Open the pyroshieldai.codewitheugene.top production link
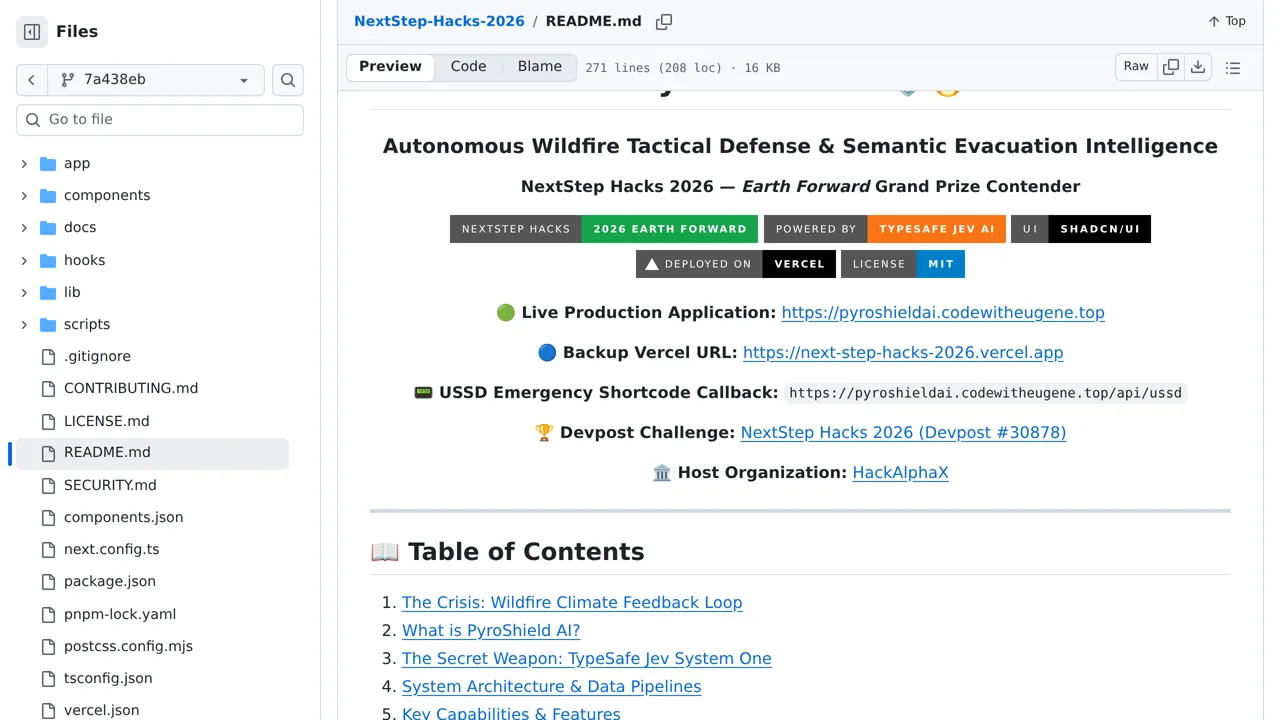1280x720 pixels. tap(943, 312)
